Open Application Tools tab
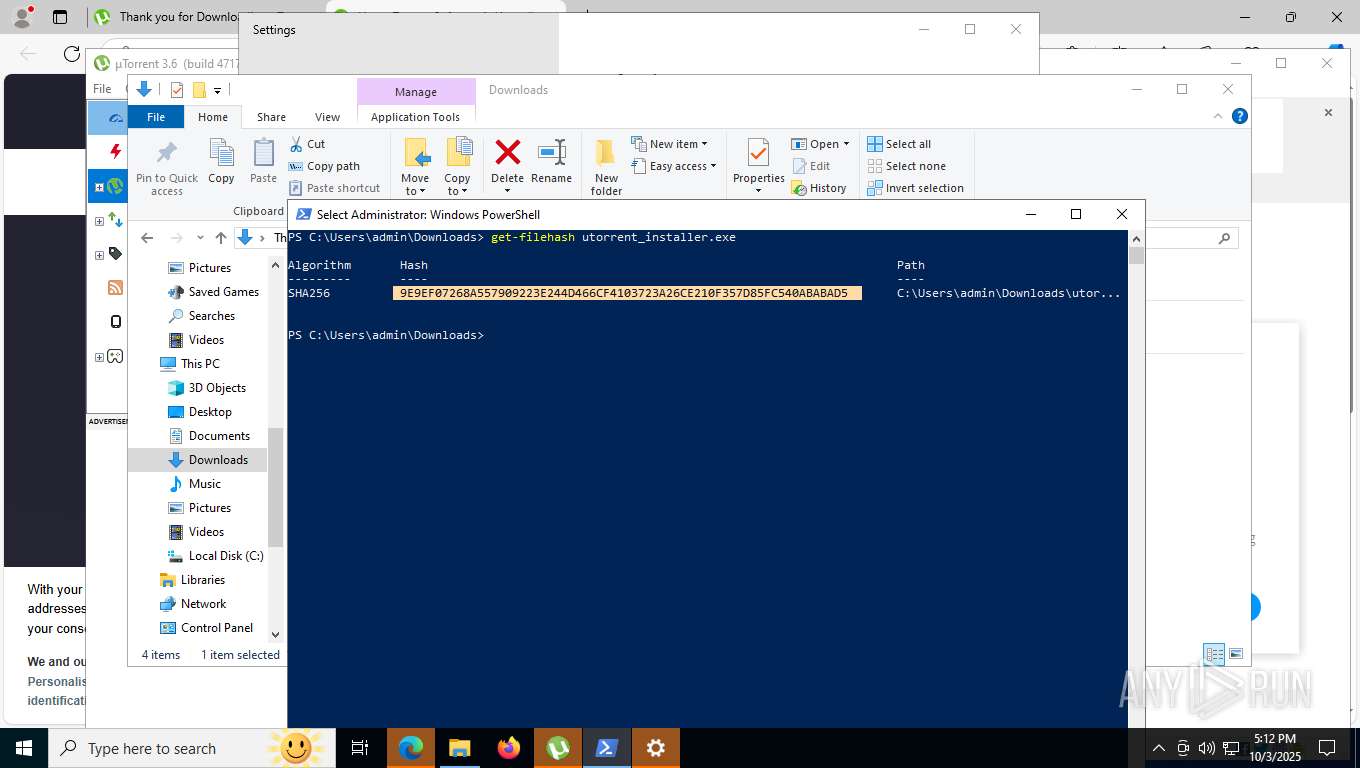1360x768 pixels. point(415,117)
